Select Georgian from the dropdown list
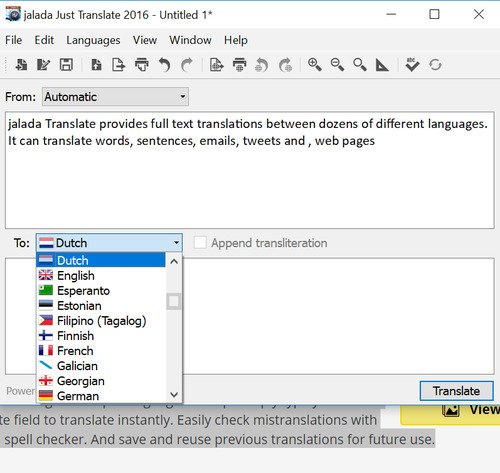 [x=101, y=381]
